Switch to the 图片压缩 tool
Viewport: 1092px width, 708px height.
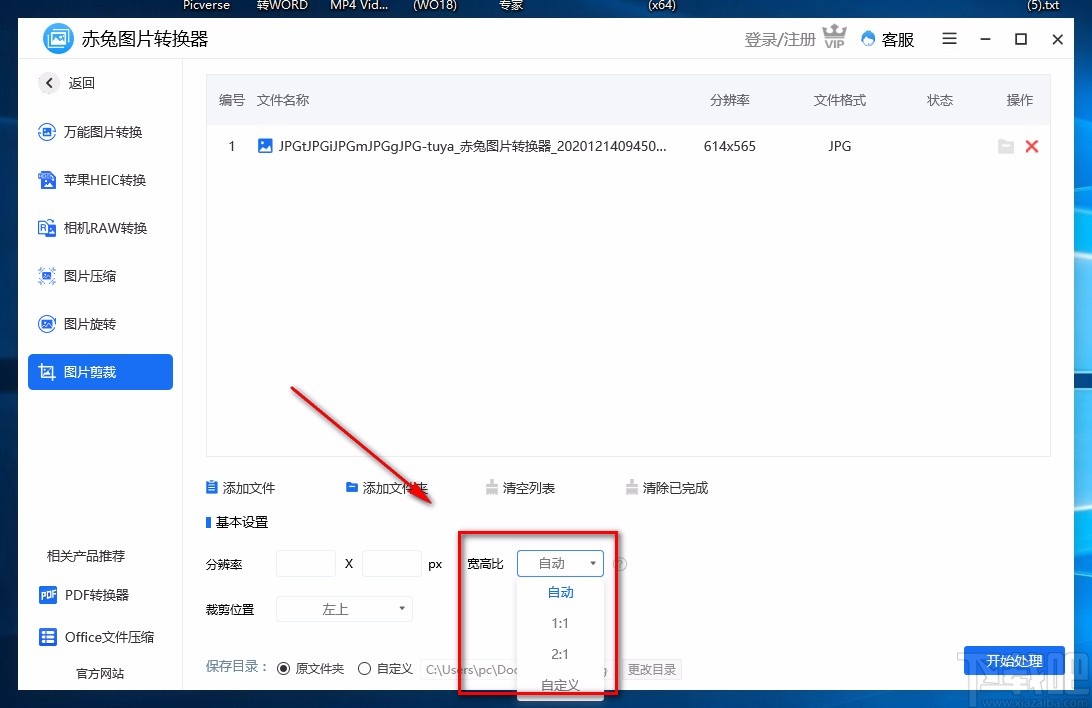100,276
